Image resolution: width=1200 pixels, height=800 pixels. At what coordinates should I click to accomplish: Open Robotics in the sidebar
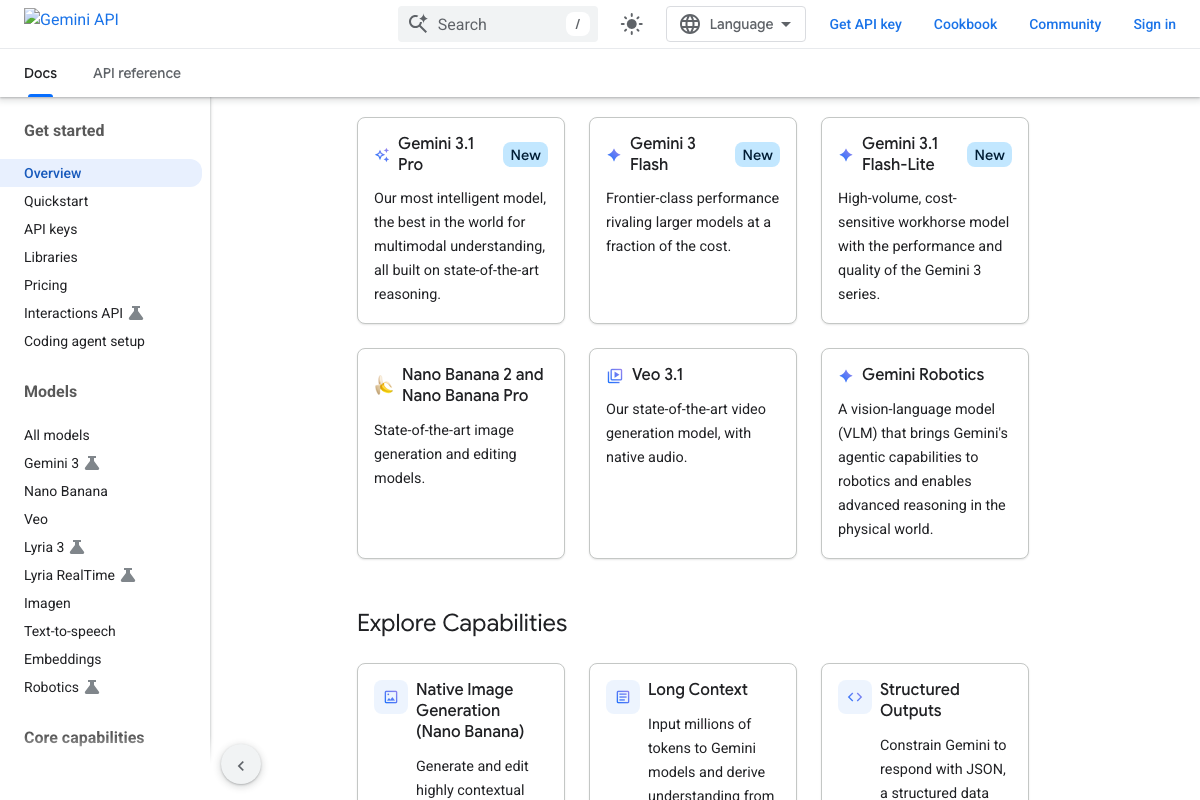click(51, 687)
